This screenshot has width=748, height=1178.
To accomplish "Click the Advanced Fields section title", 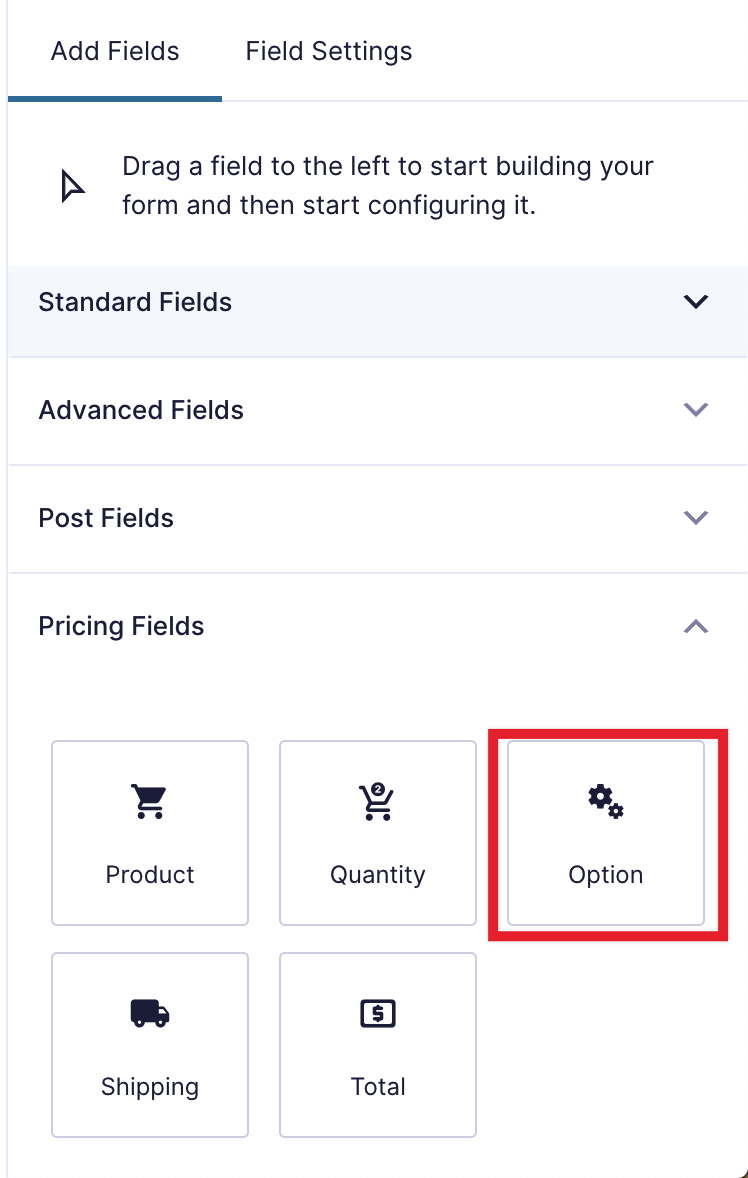I will point(141,410).
